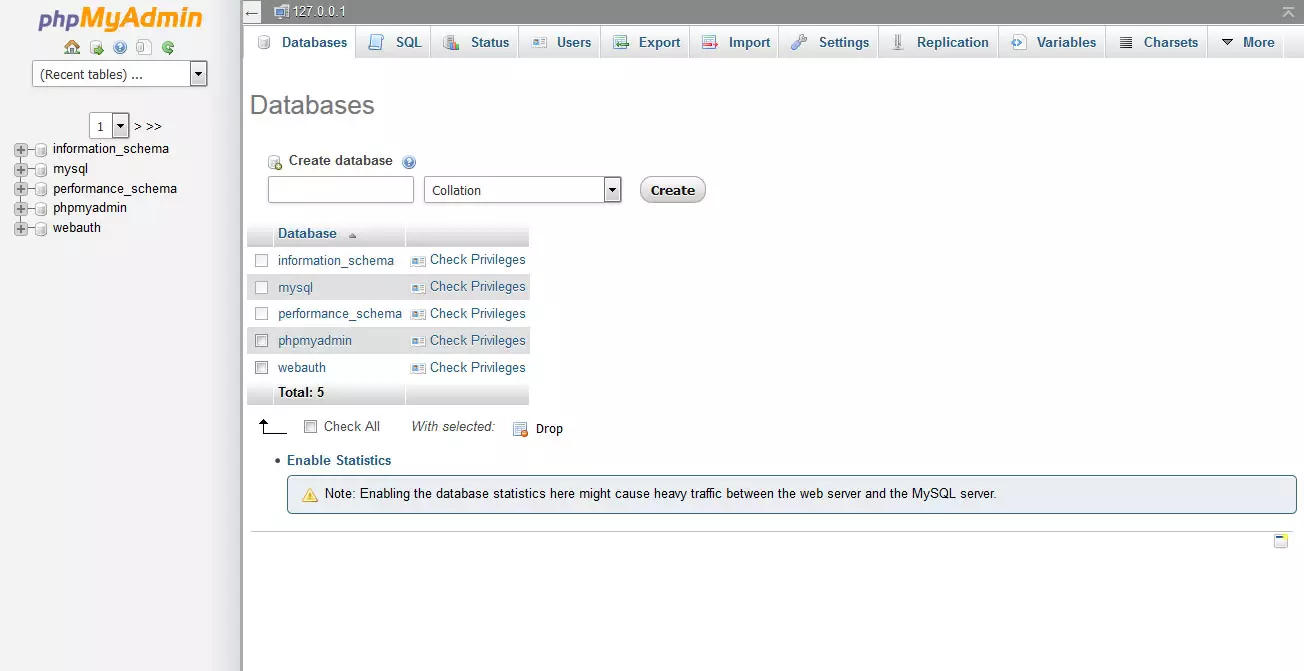Click the Enable Statistics link

(x=339, y=460)
